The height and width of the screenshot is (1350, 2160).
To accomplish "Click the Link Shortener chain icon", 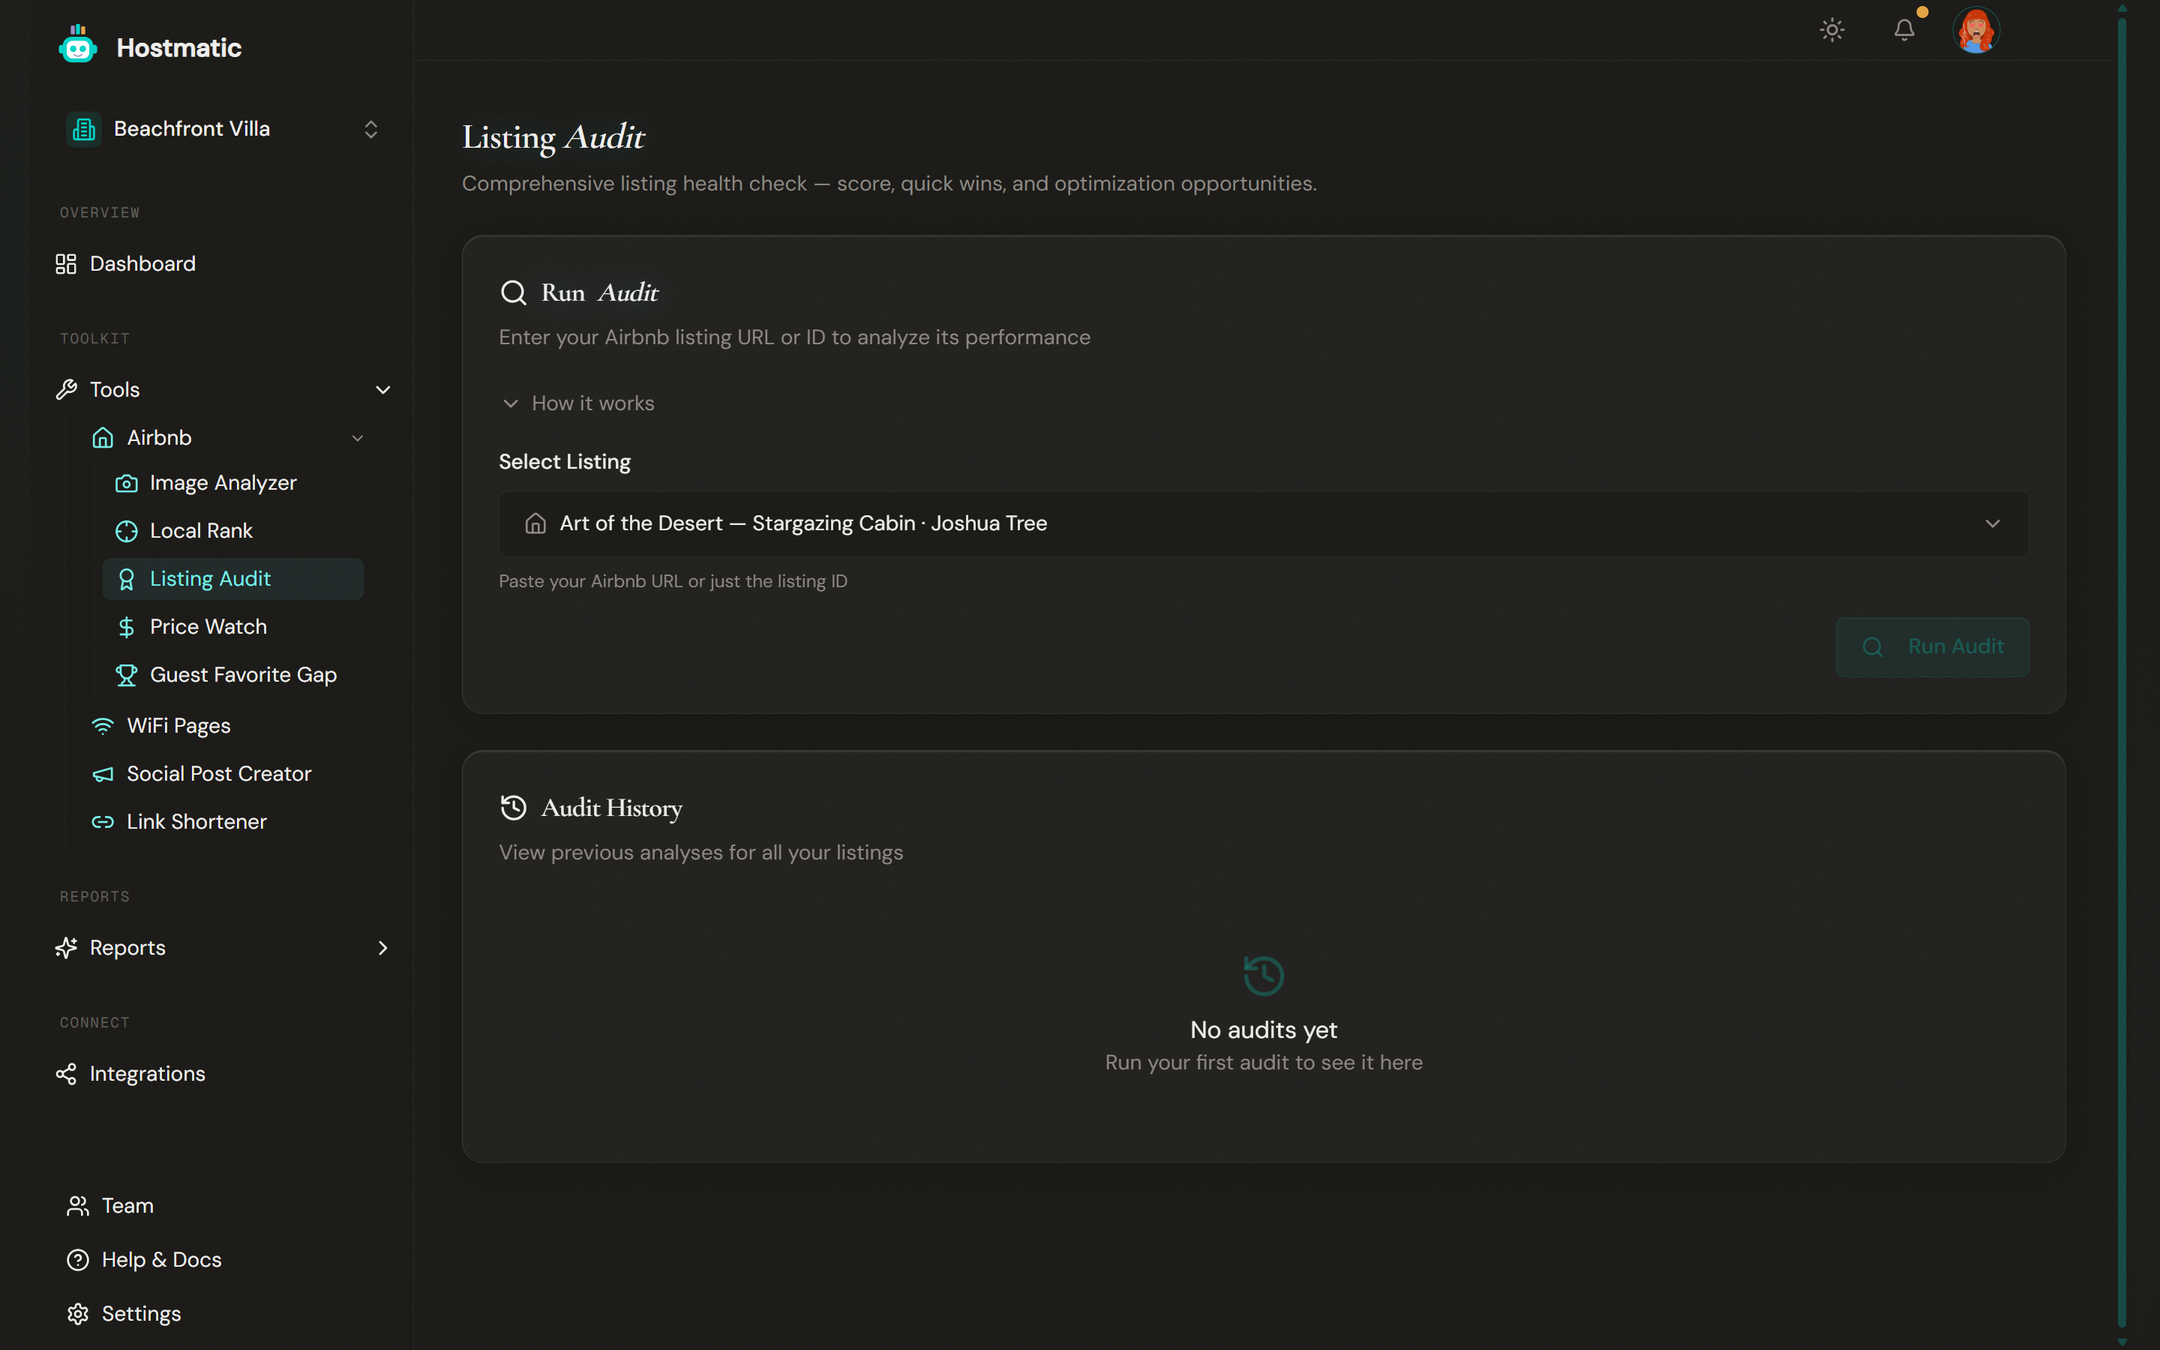I will click(103, 822).
